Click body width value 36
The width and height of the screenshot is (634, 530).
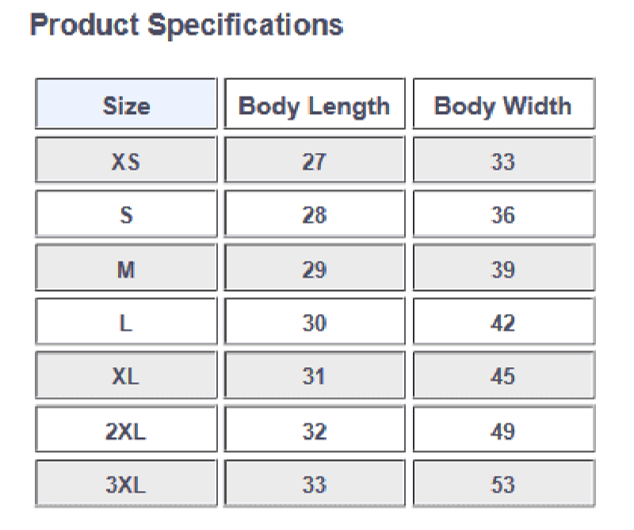tap(503, 215)
